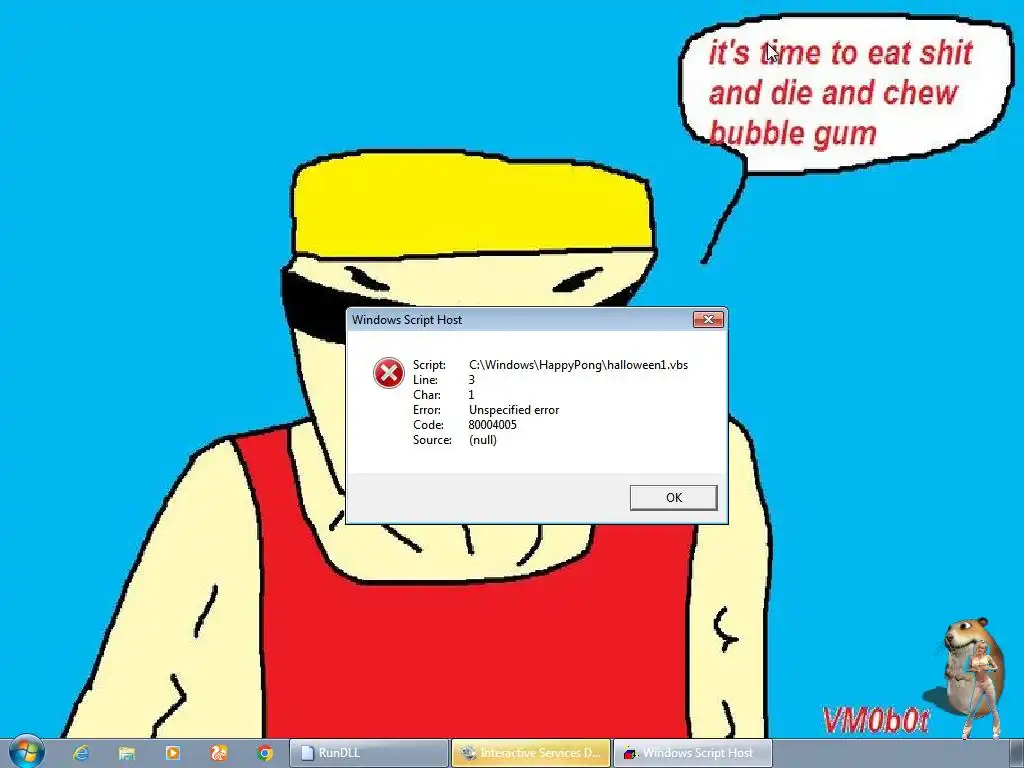Click the 'Windows Script Host' dialog title bar
This screenshot has width=1024, height=768.
pos(519,319)
